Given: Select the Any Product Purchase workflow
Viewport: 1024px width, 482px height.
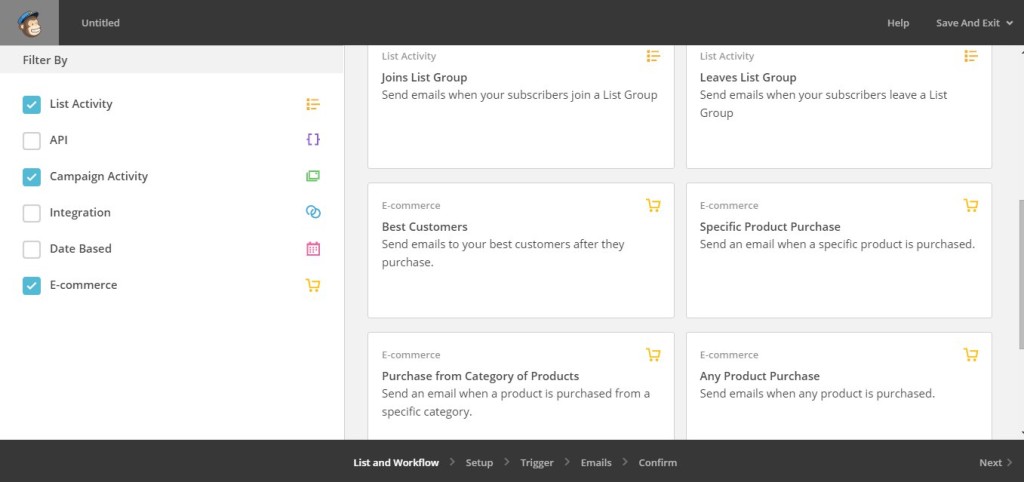Looking at the screenshot, I should tap(839, 386).
